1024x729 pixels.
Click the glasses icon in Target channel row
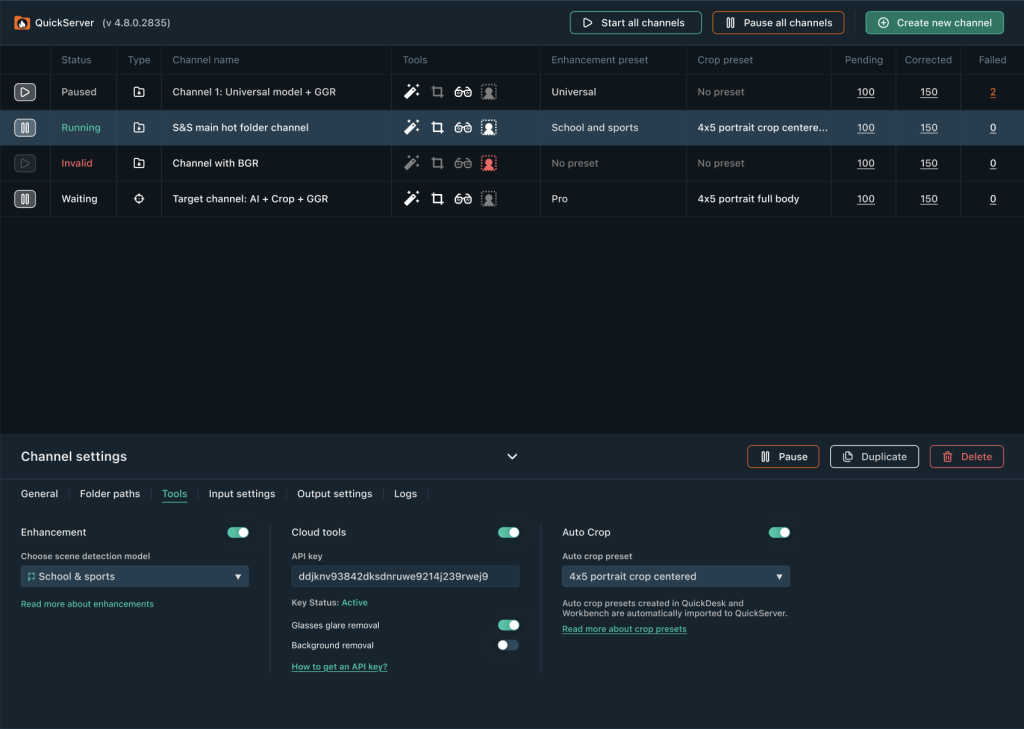(463, 199)
